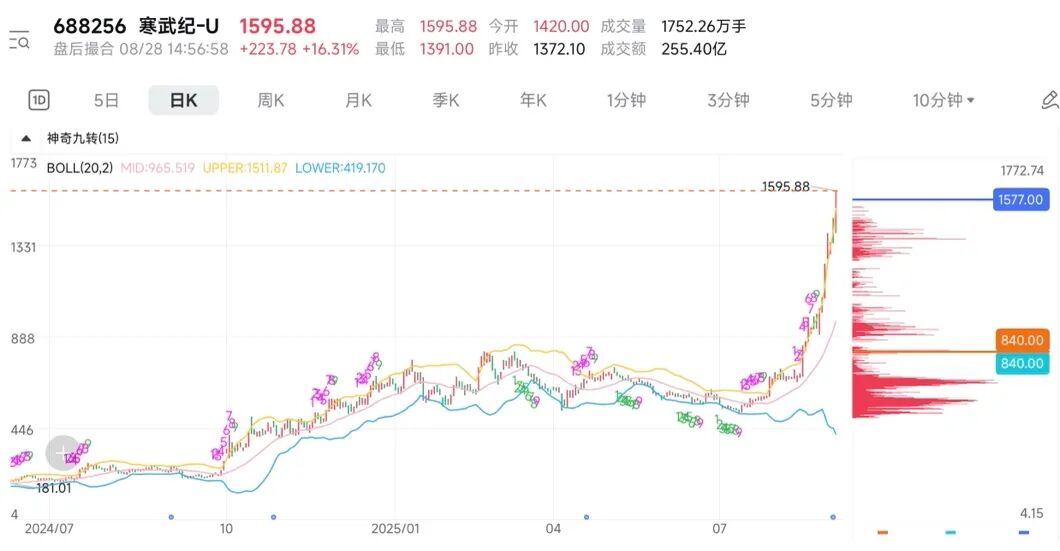Switch to the 周K tab
This screenshot has height=551, width=1060.
[x=271, y=100]
